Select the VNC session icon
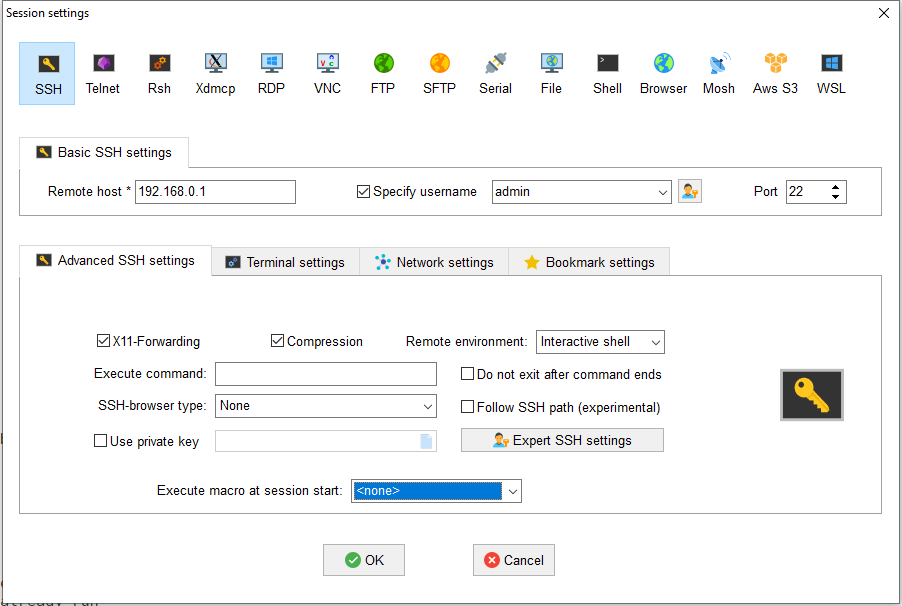Screen dimensions: 902x606 327,73
